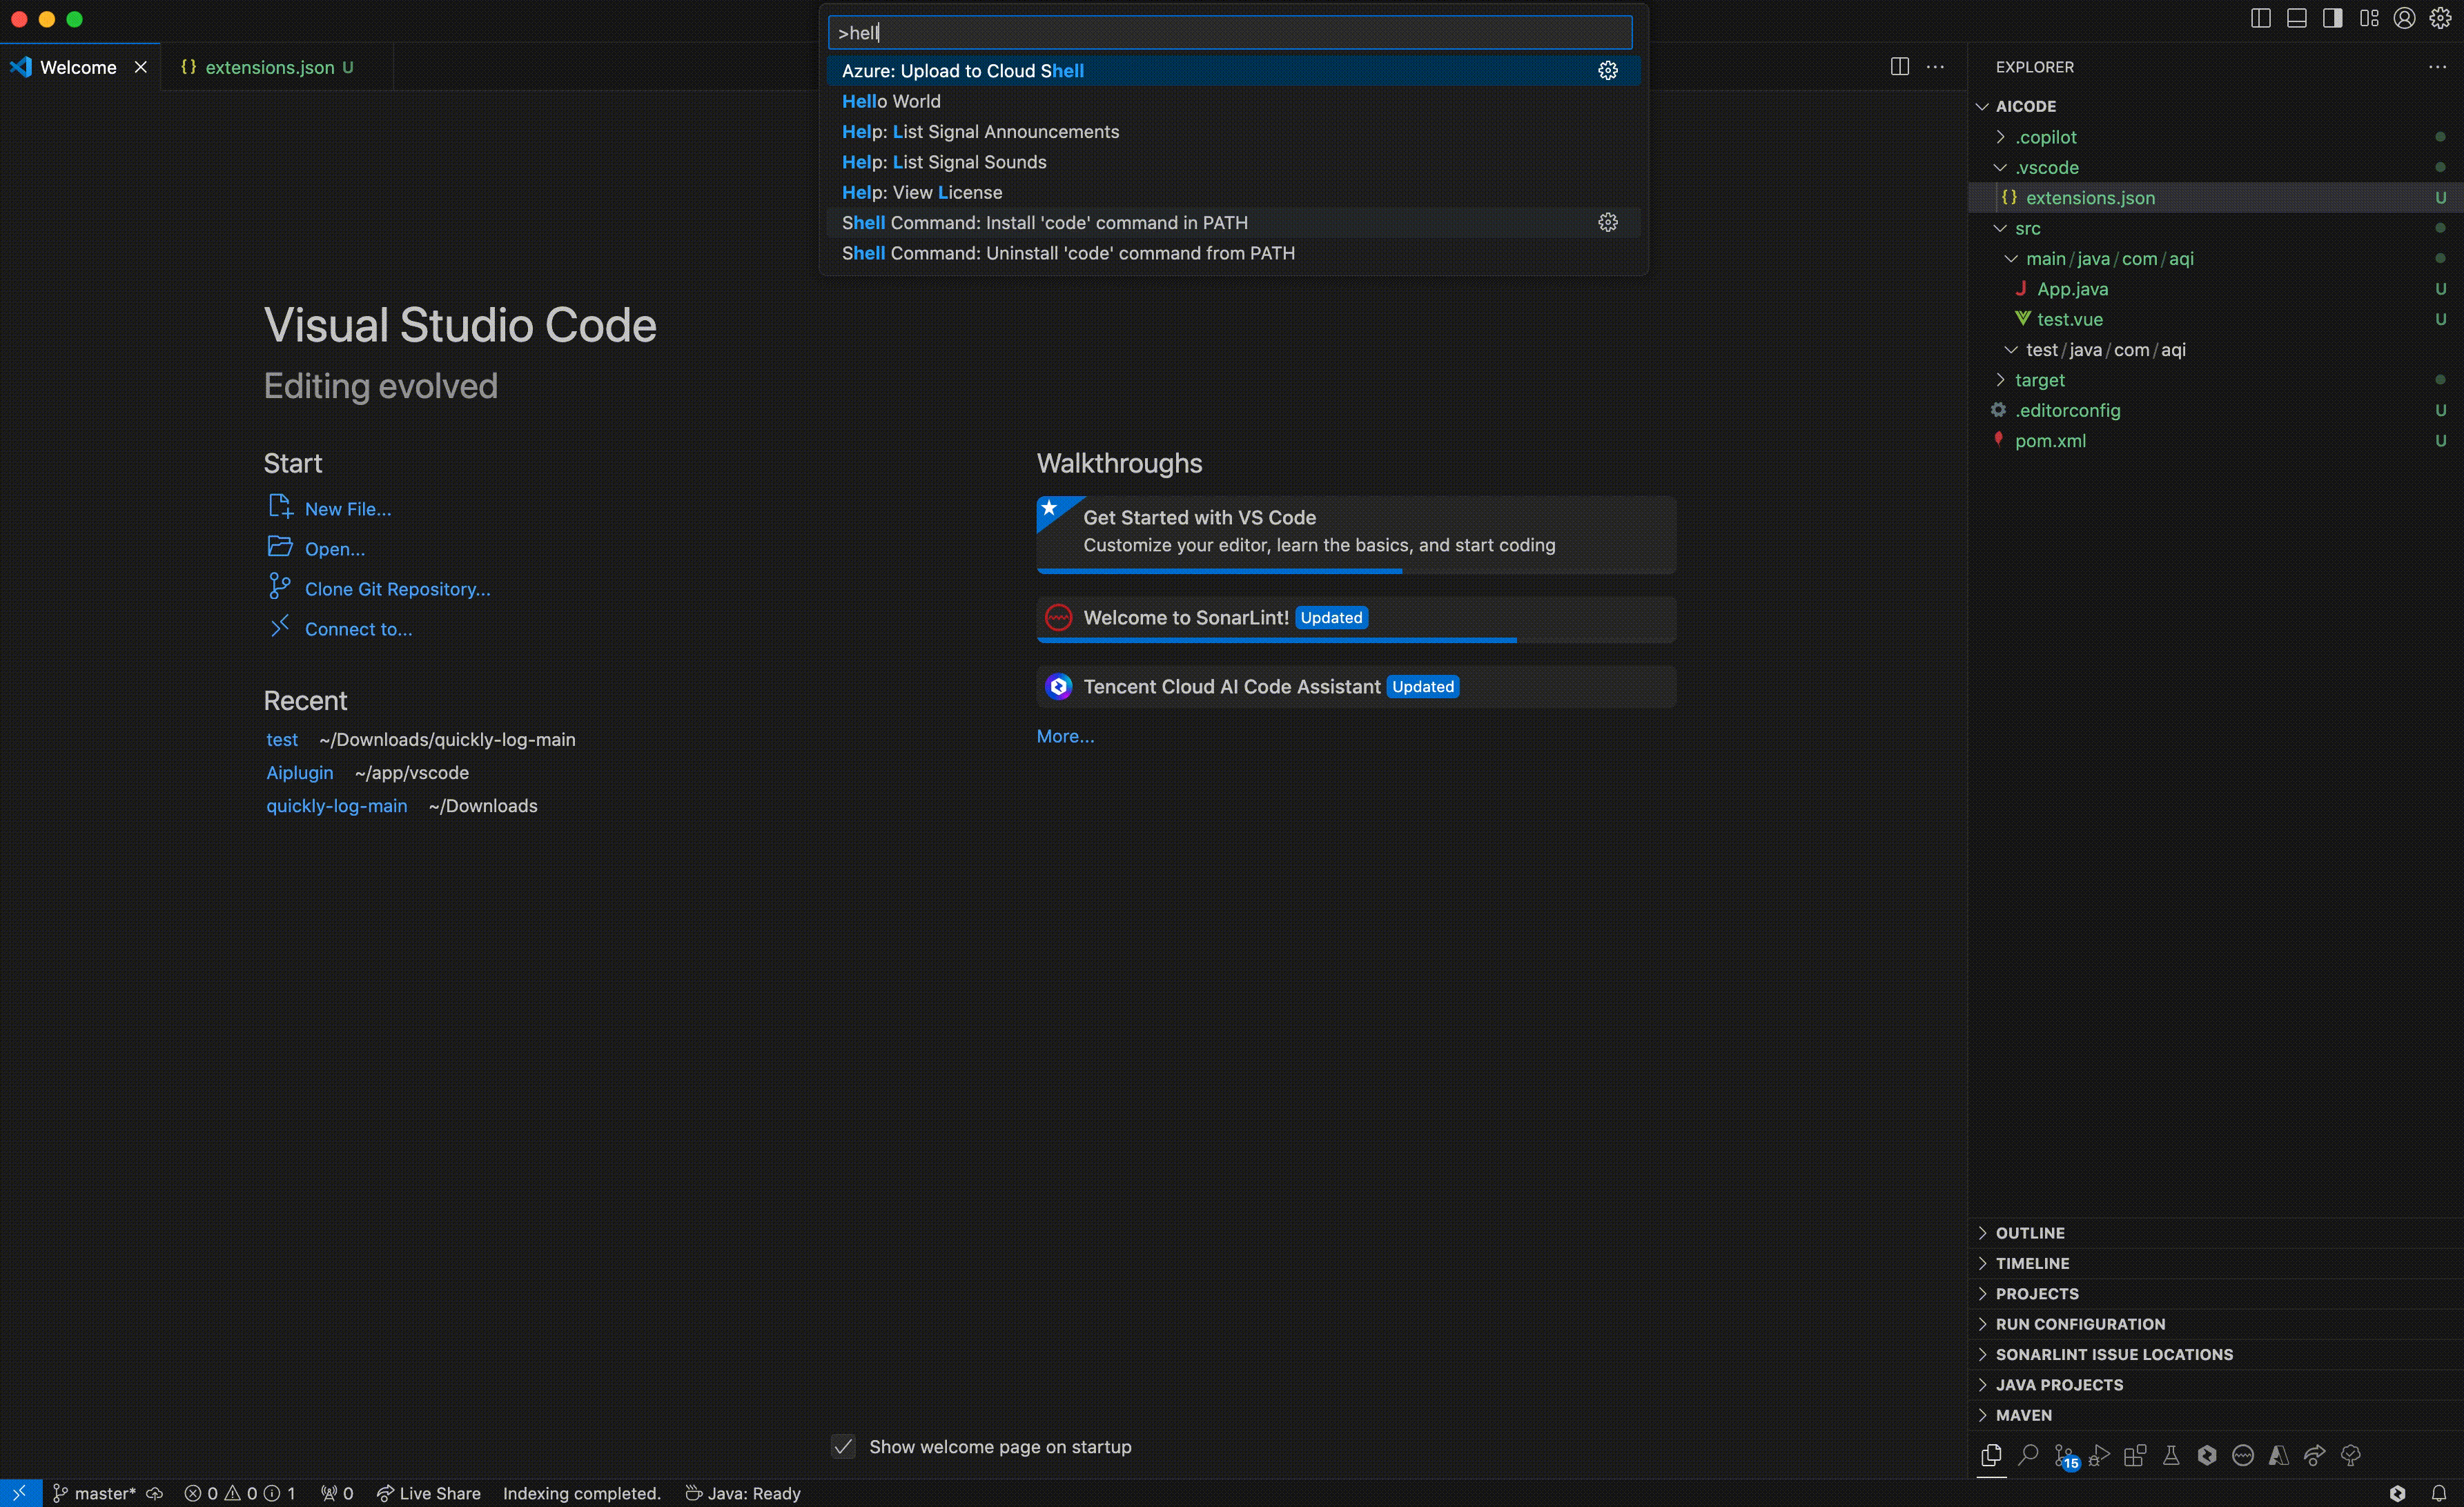Screen dimensions: 2464x1507
Task: Open the Azure view icon
Action: 2279,1455
